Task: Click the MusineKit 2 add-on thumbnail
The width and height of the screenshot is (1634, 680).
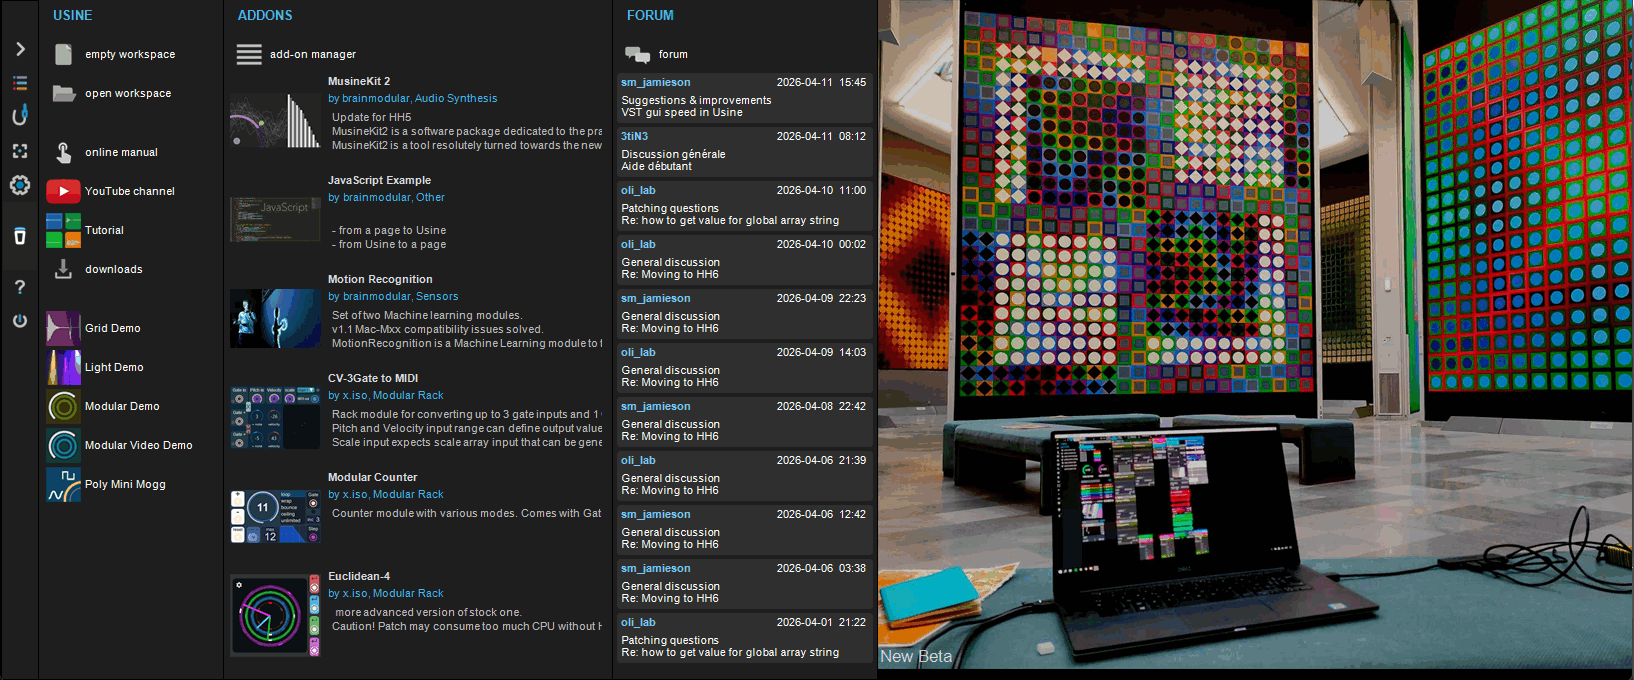Action: click(x=275, y=121)
